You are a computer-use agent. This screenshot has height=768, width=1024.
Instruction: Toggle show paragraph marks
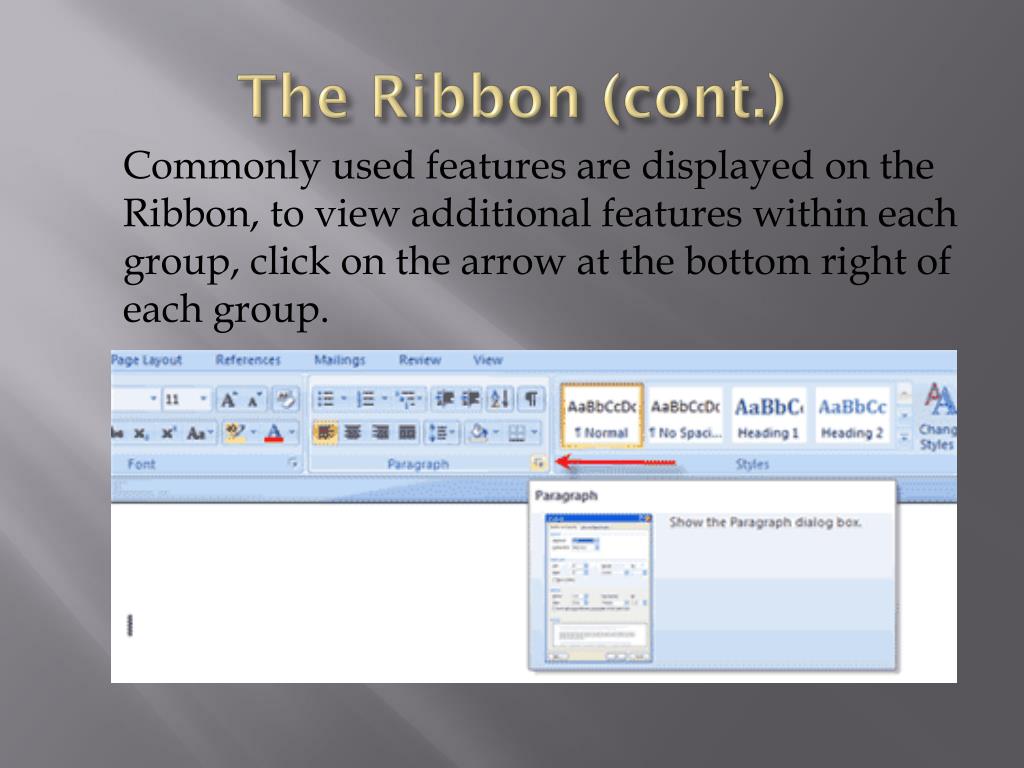532,398
